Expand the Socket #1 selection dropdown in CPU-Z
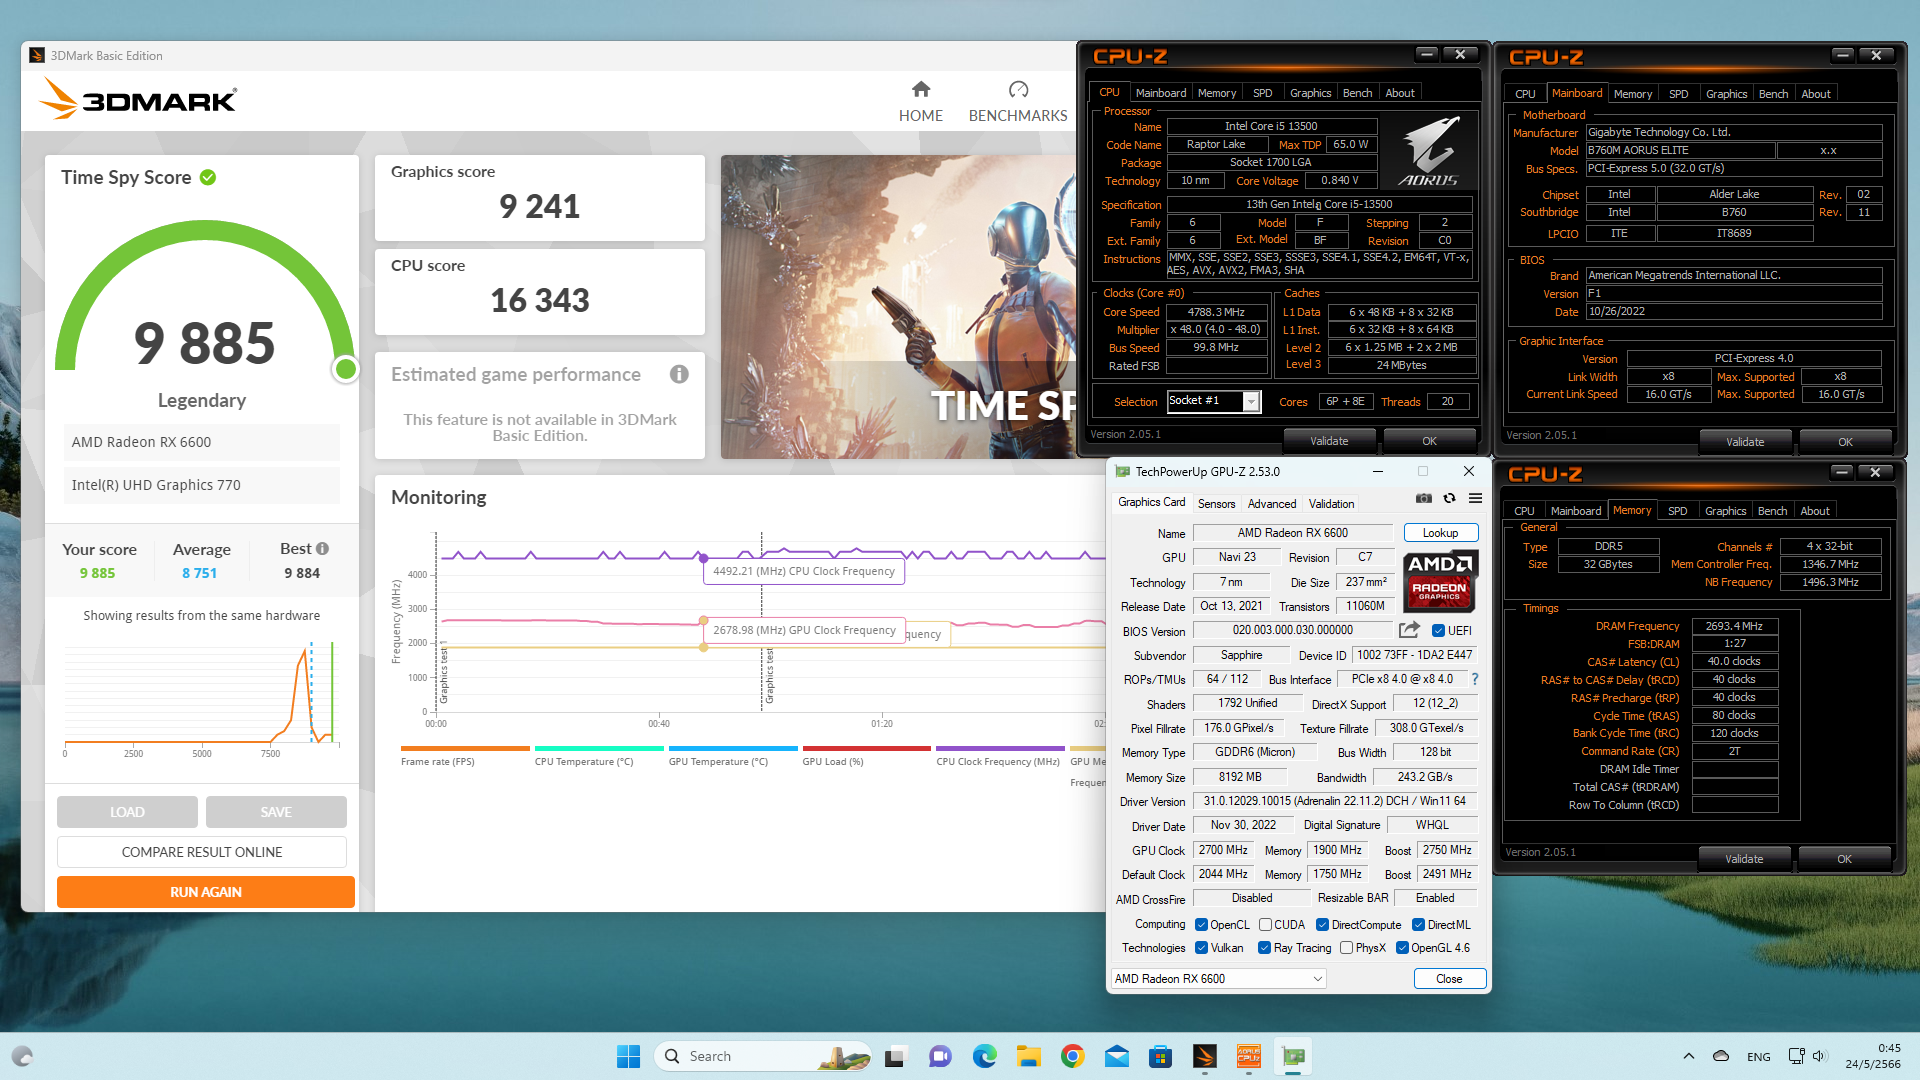 (1250, 401)
